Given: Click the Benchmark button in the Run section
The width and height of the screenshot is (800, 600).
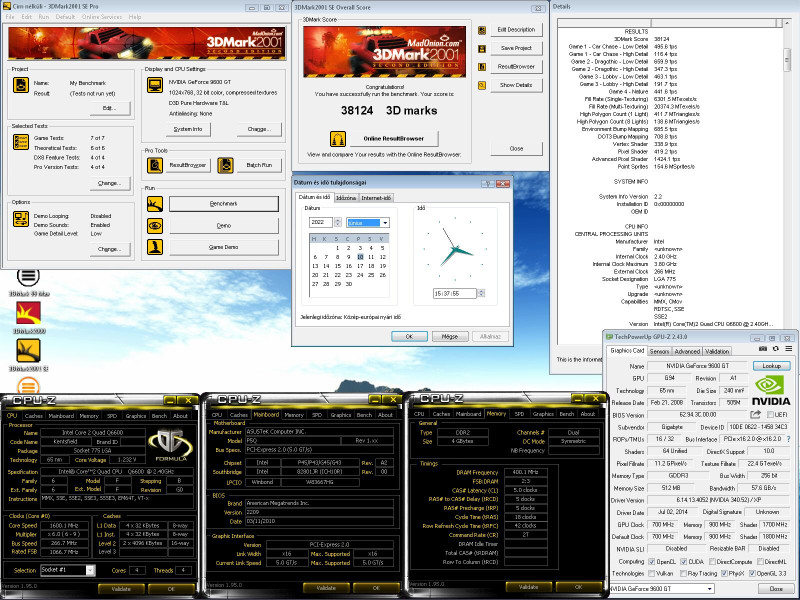Looking at the screenshot, I should [x=224, y=204].
